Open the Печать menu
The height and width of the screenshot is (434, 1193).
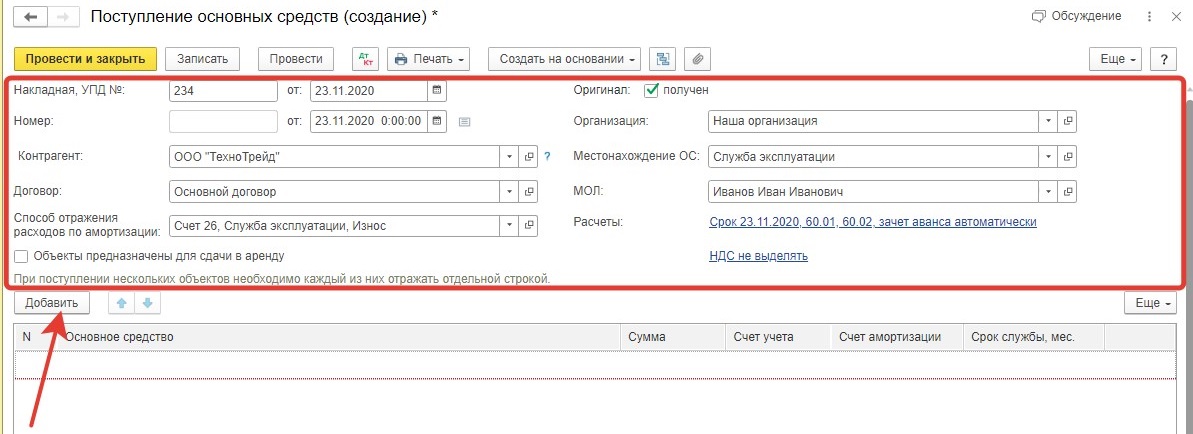point(429,59)
